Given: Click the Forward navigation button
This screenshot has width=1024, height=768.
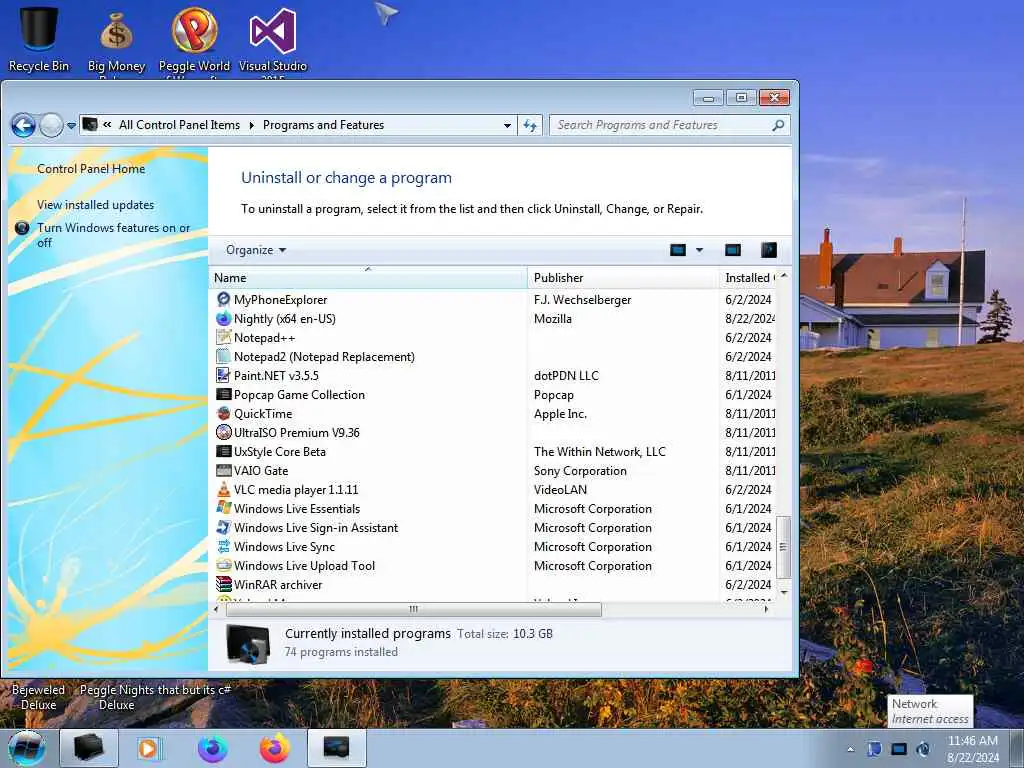Looking at the screenshot, I should click(51, 125).
